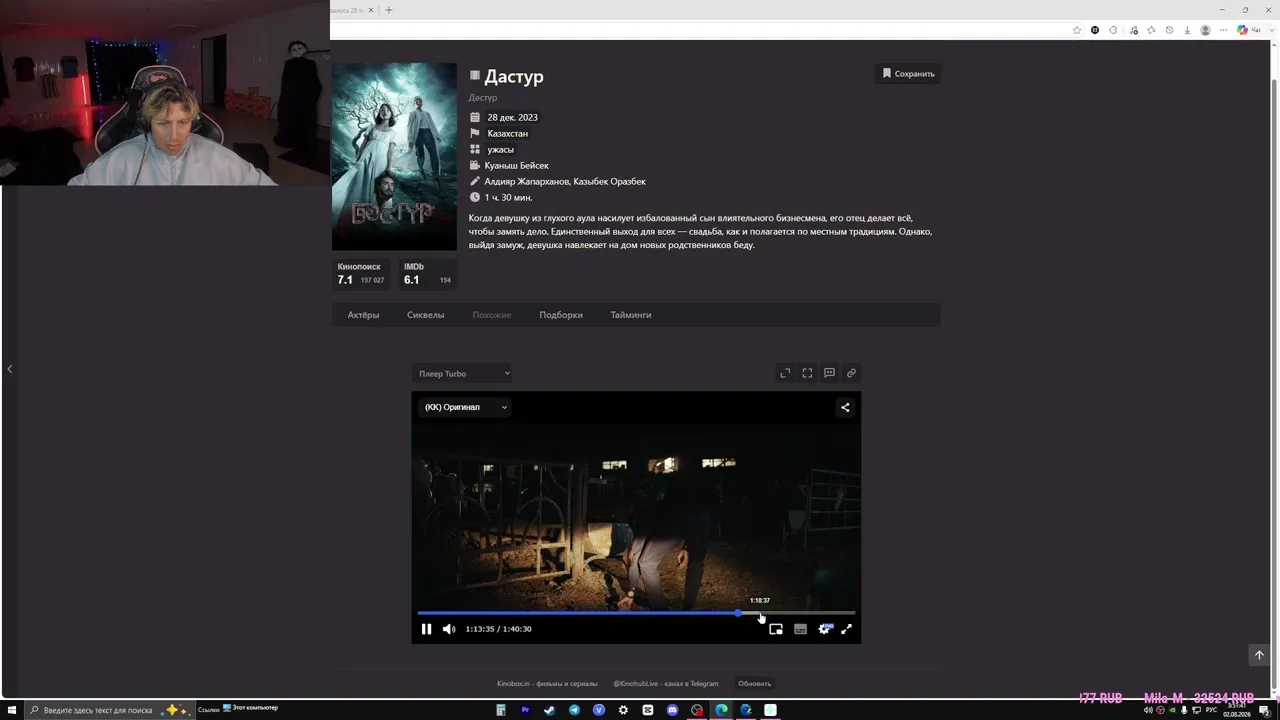Open the (KK) Оригинал audio dropdown

click(x=466, y=407)
